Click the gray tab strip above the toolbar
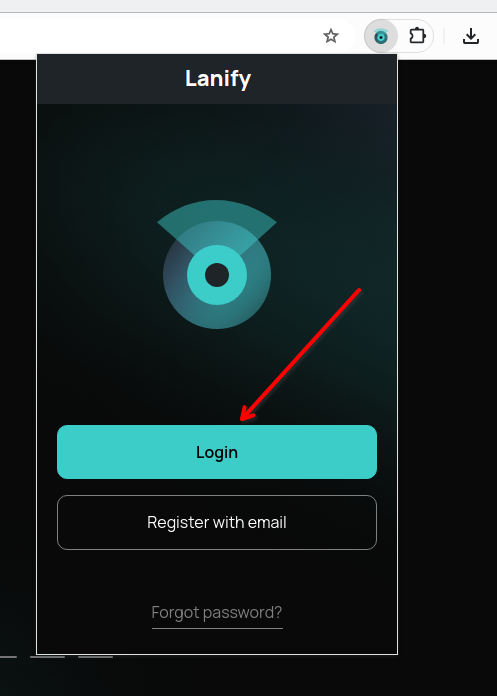This screenshot has height=696, width=497. pyautogui.click(x=248, y=6)
